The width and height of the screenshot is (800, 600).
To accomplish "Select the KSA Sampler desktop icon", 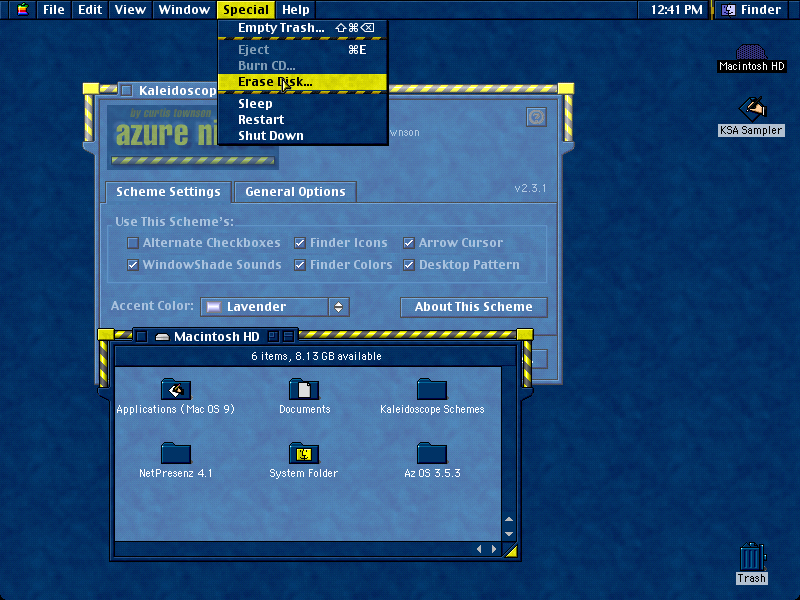I will click(x=753, y=109).
